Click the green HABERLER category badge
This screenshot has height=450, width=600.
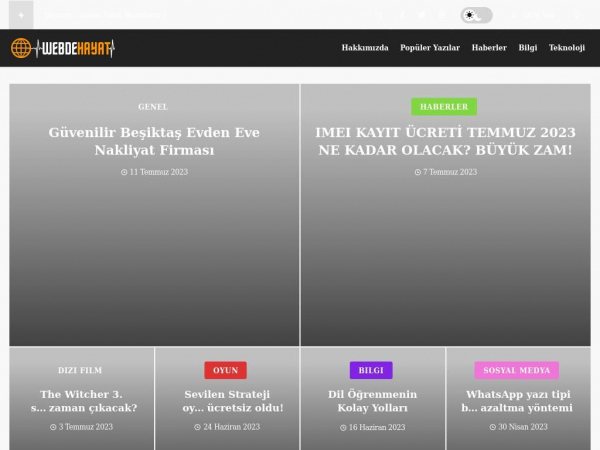444,107
